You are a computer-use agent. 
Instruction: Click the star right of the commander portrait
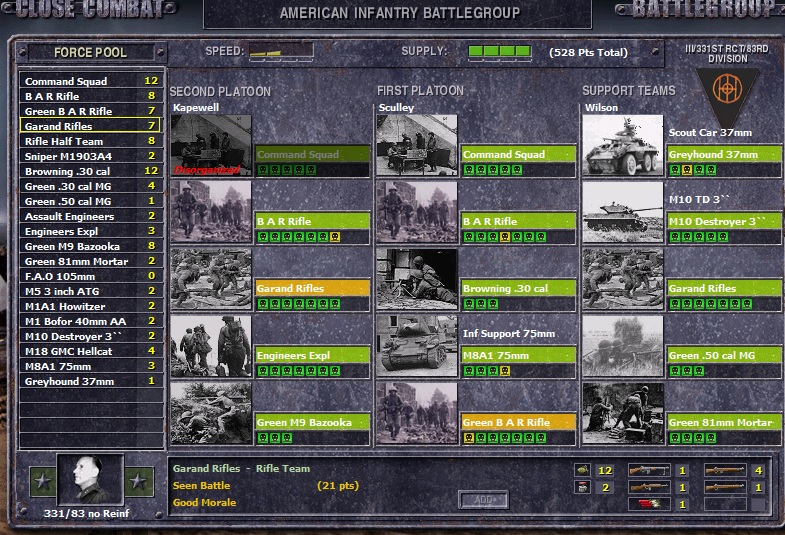click(x=140, y=482)
